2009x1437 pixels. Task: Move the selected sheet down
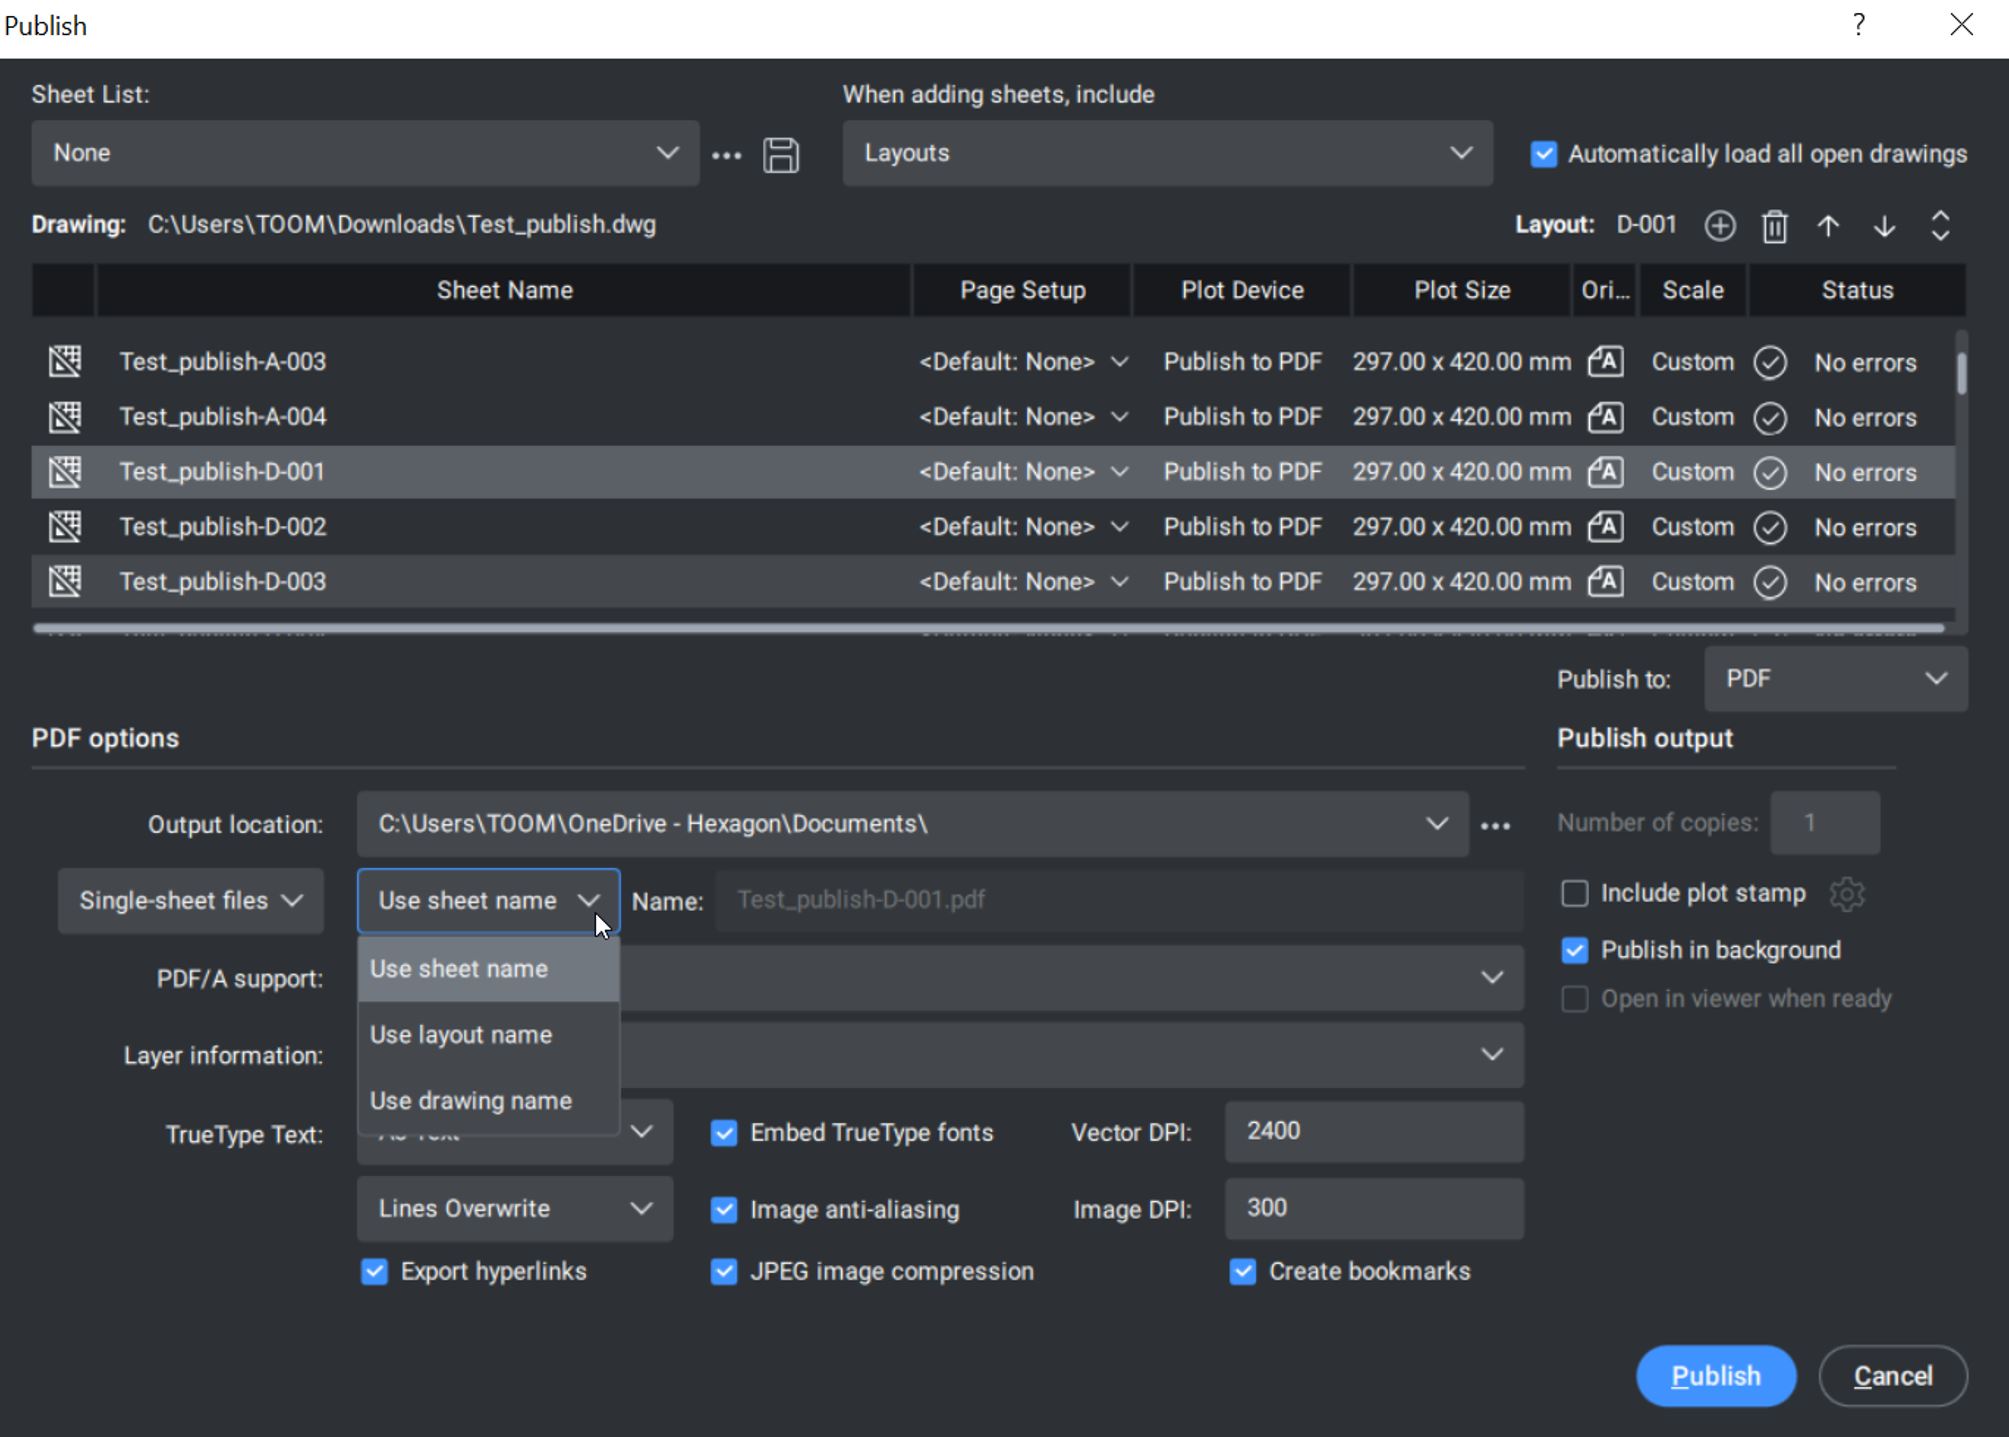1884,225
